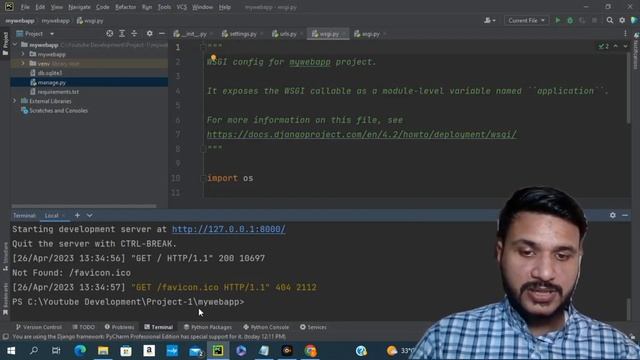Click the intention lightbulb in the editor
Viewport: 640px width, 360px height.
[x=213, y=58]
